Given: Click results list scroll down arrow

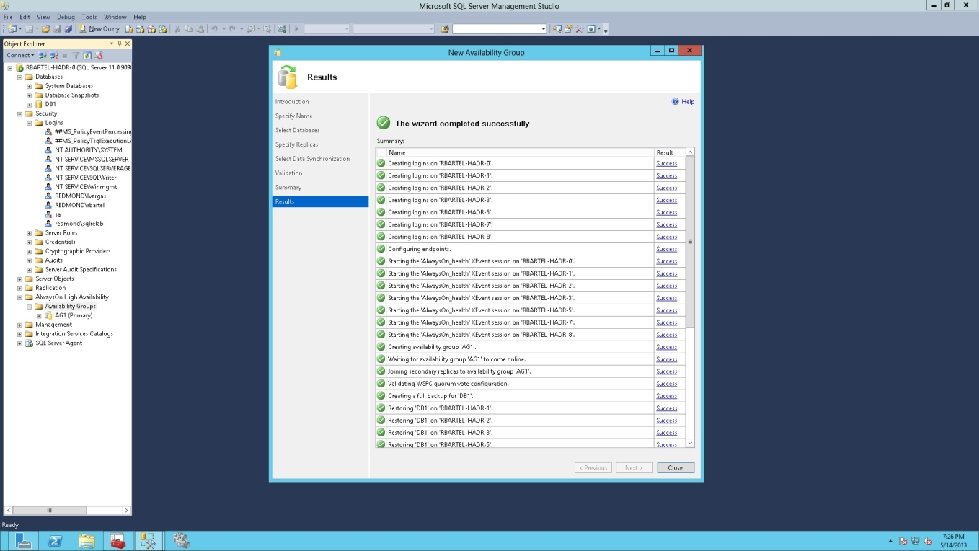Looking at the screenshot, I should click(x=690, y=443).
